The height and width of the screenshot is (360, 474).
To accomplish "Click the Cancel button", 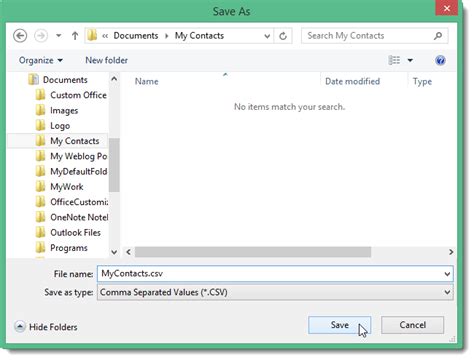I will click(412, 325).
